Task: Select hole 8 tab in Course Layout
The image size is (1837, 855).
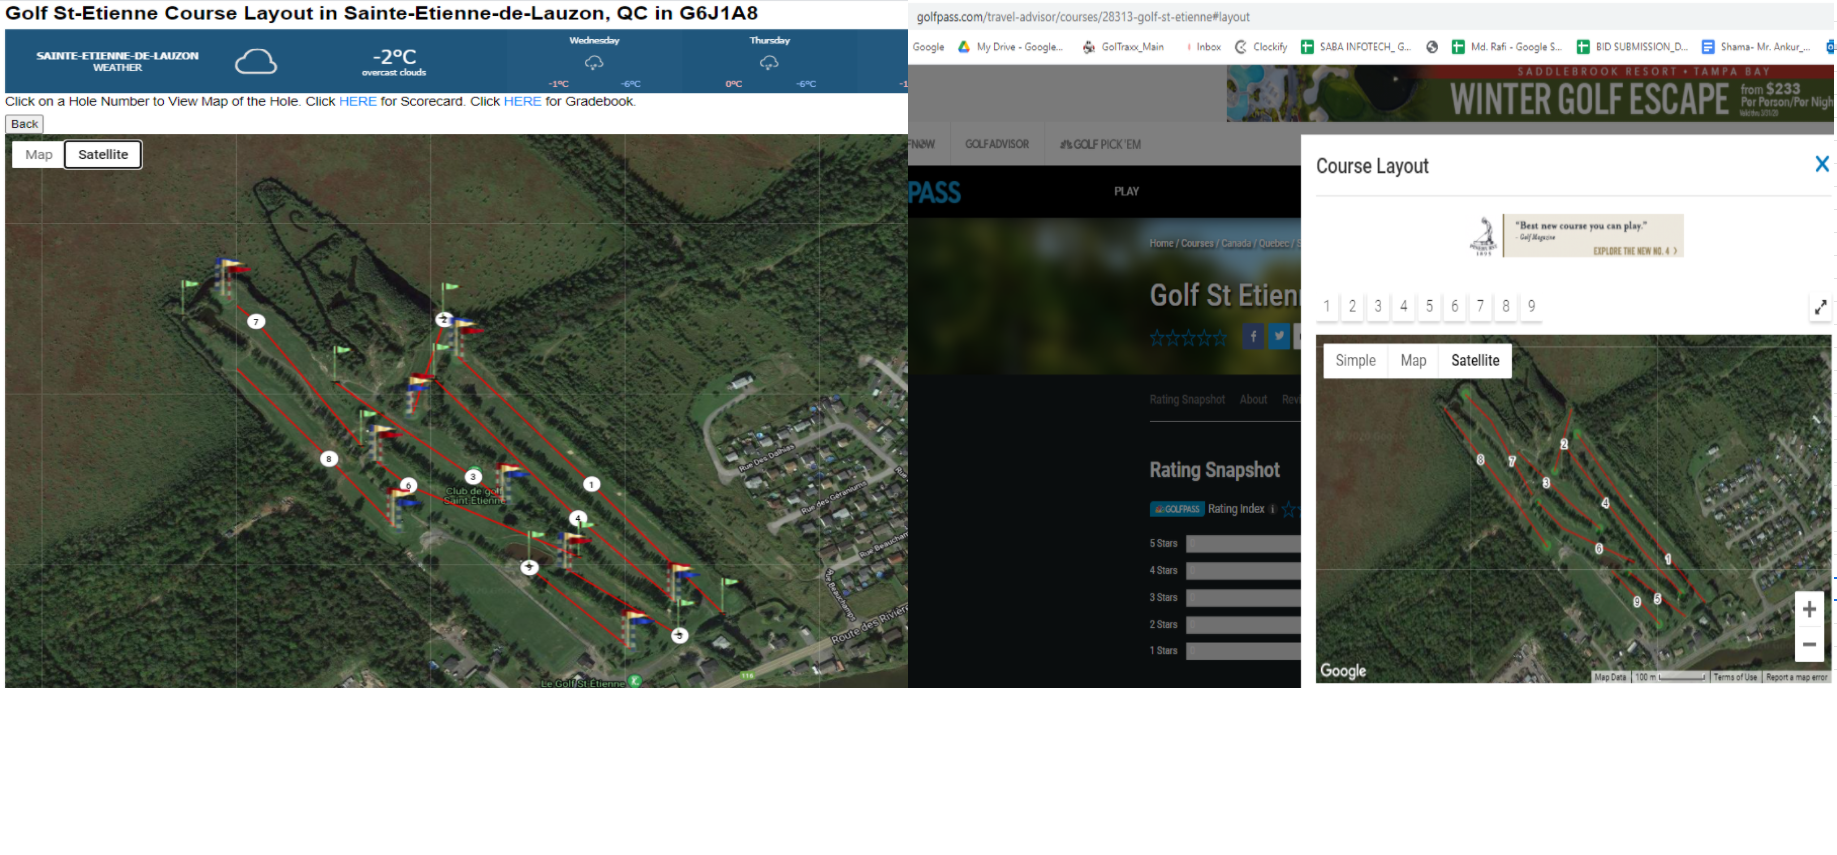Action: click(x=1505, y=307)
